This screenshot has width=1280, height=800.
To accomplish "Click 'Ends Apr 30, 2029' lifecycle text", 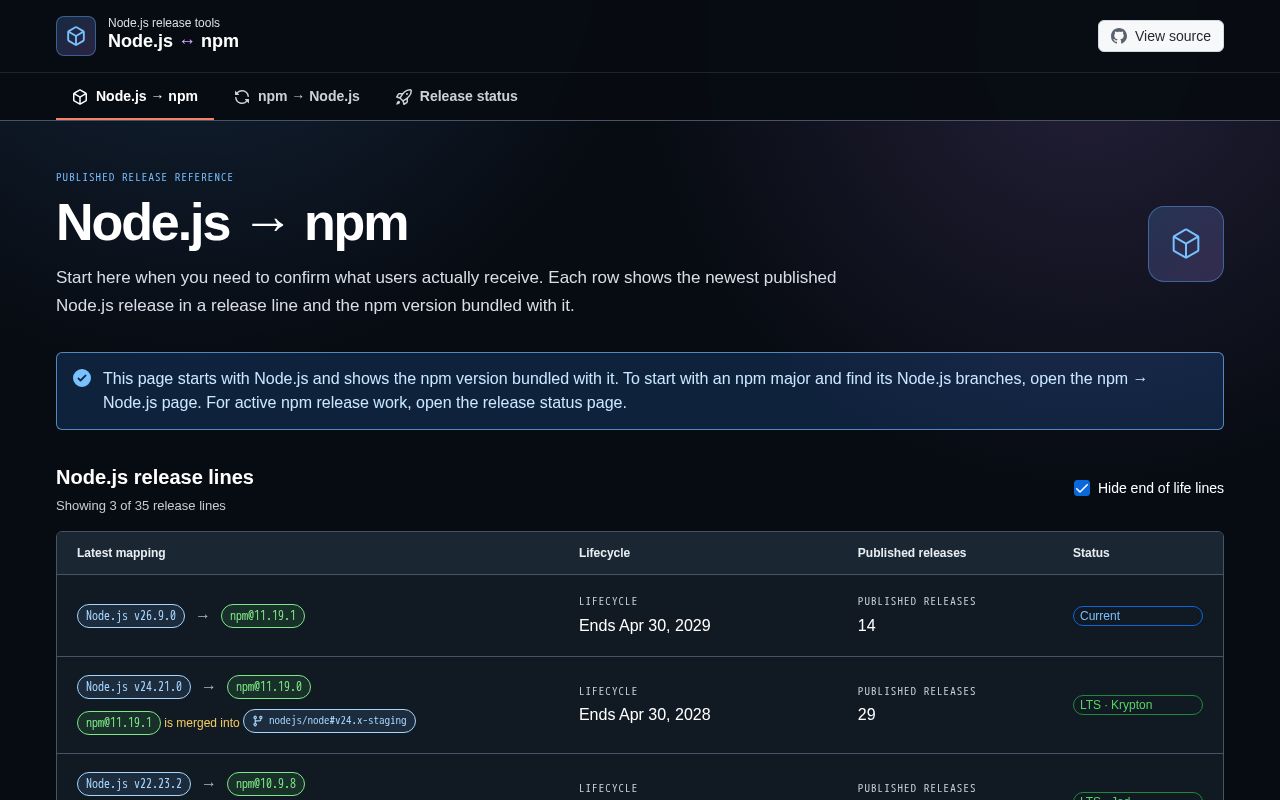I will 645,626.
